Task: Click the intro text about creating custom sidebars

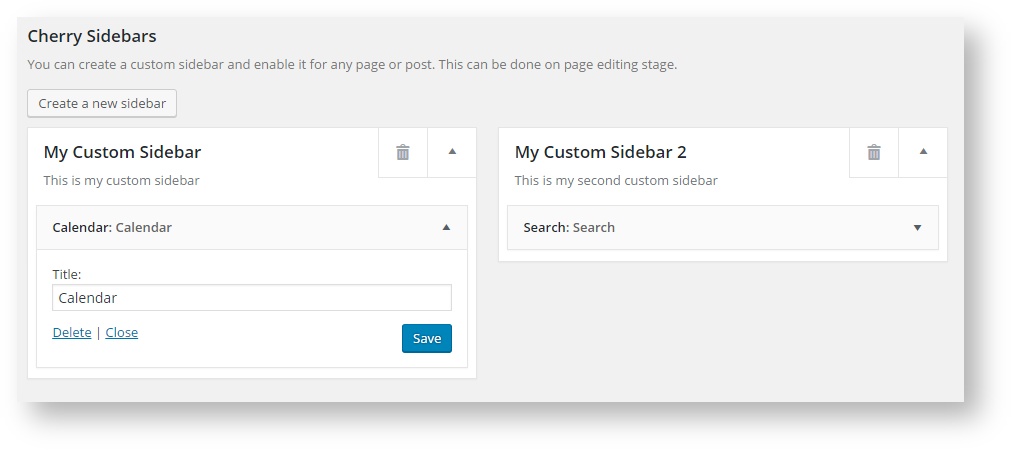Action: point(352,65)
